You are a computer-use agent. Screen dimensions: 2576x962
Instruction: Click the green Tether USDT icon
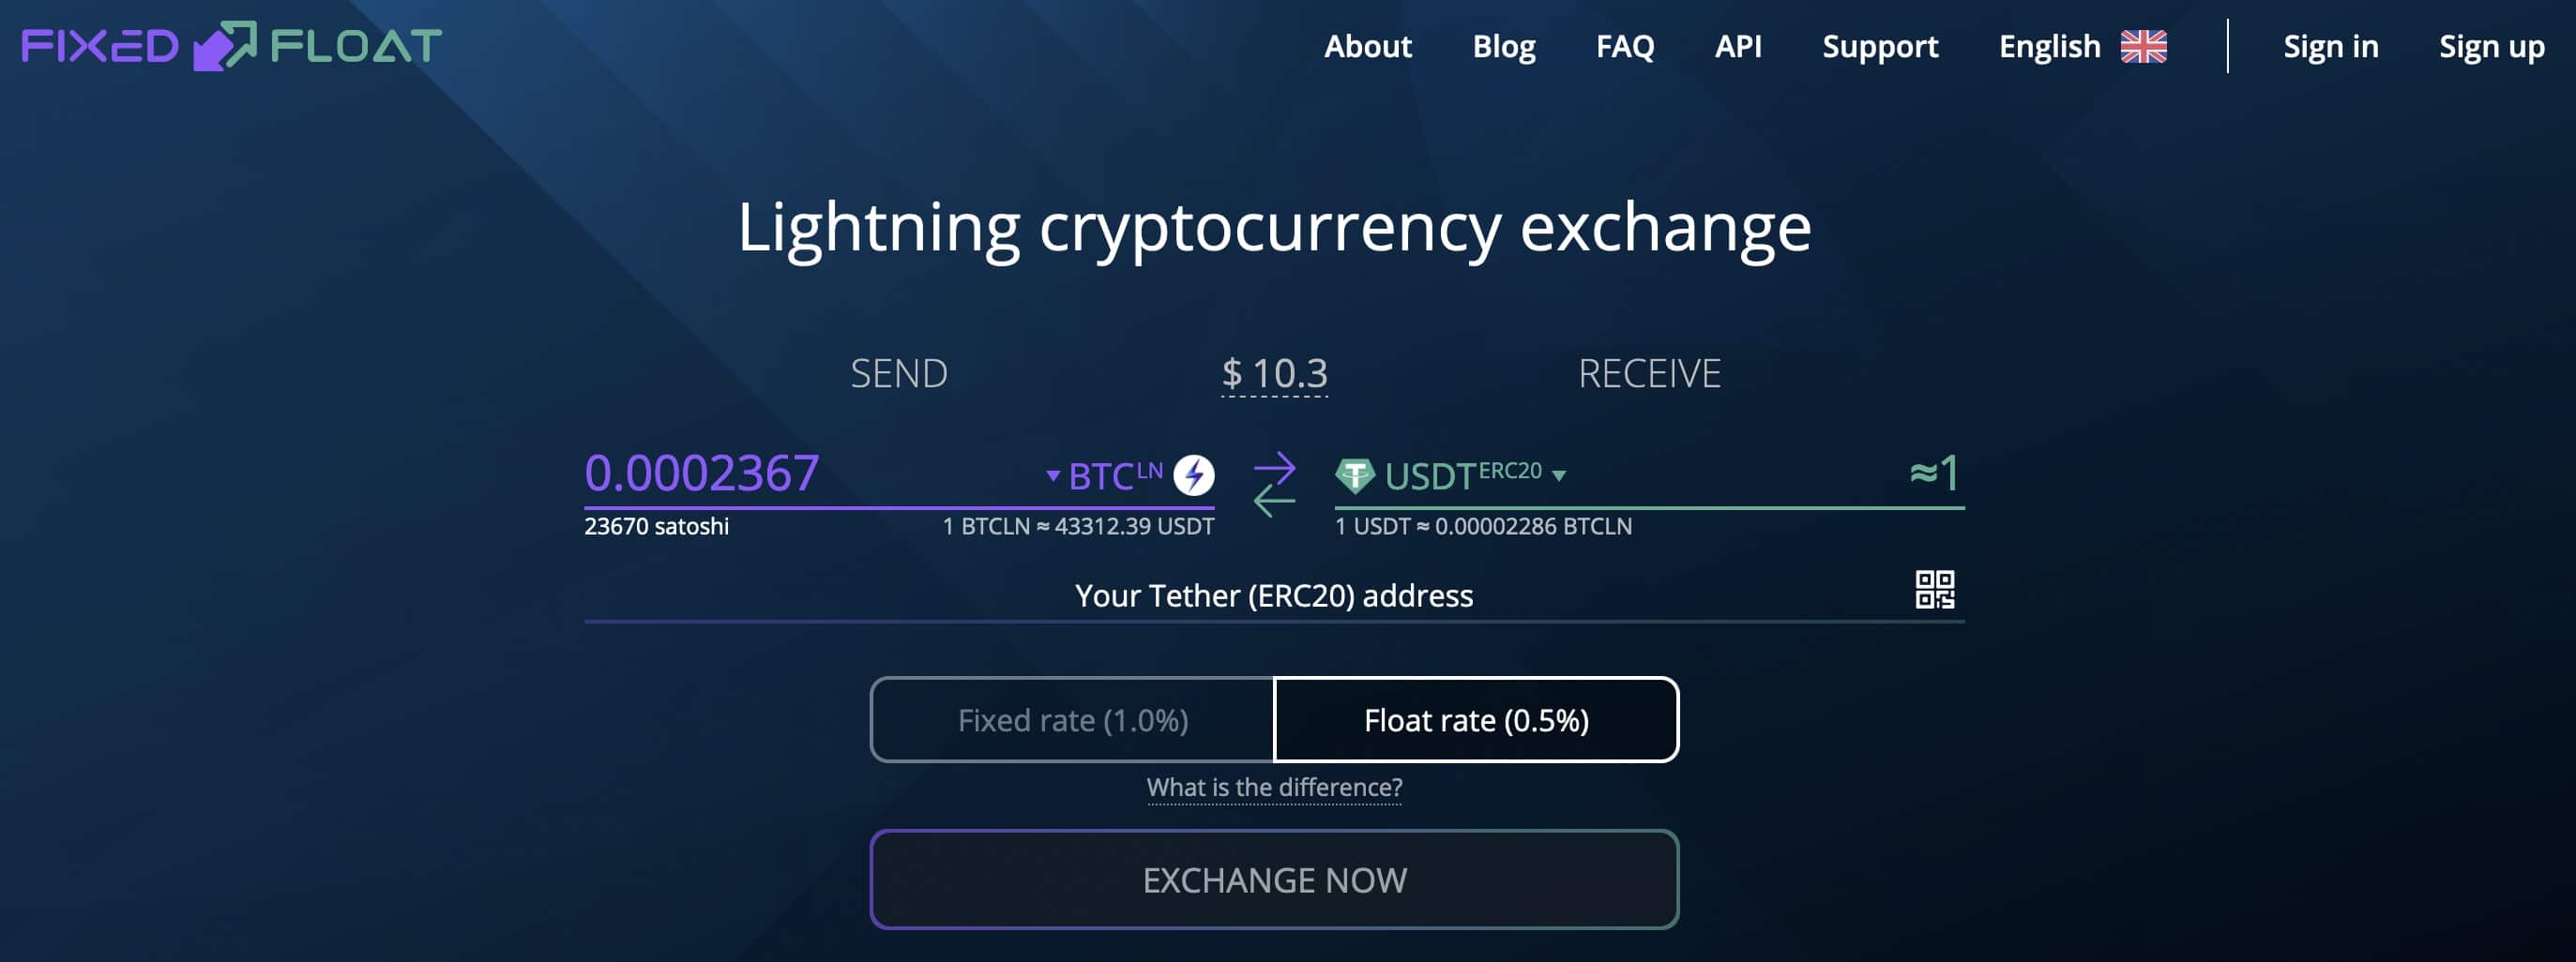coord(1355,475)
